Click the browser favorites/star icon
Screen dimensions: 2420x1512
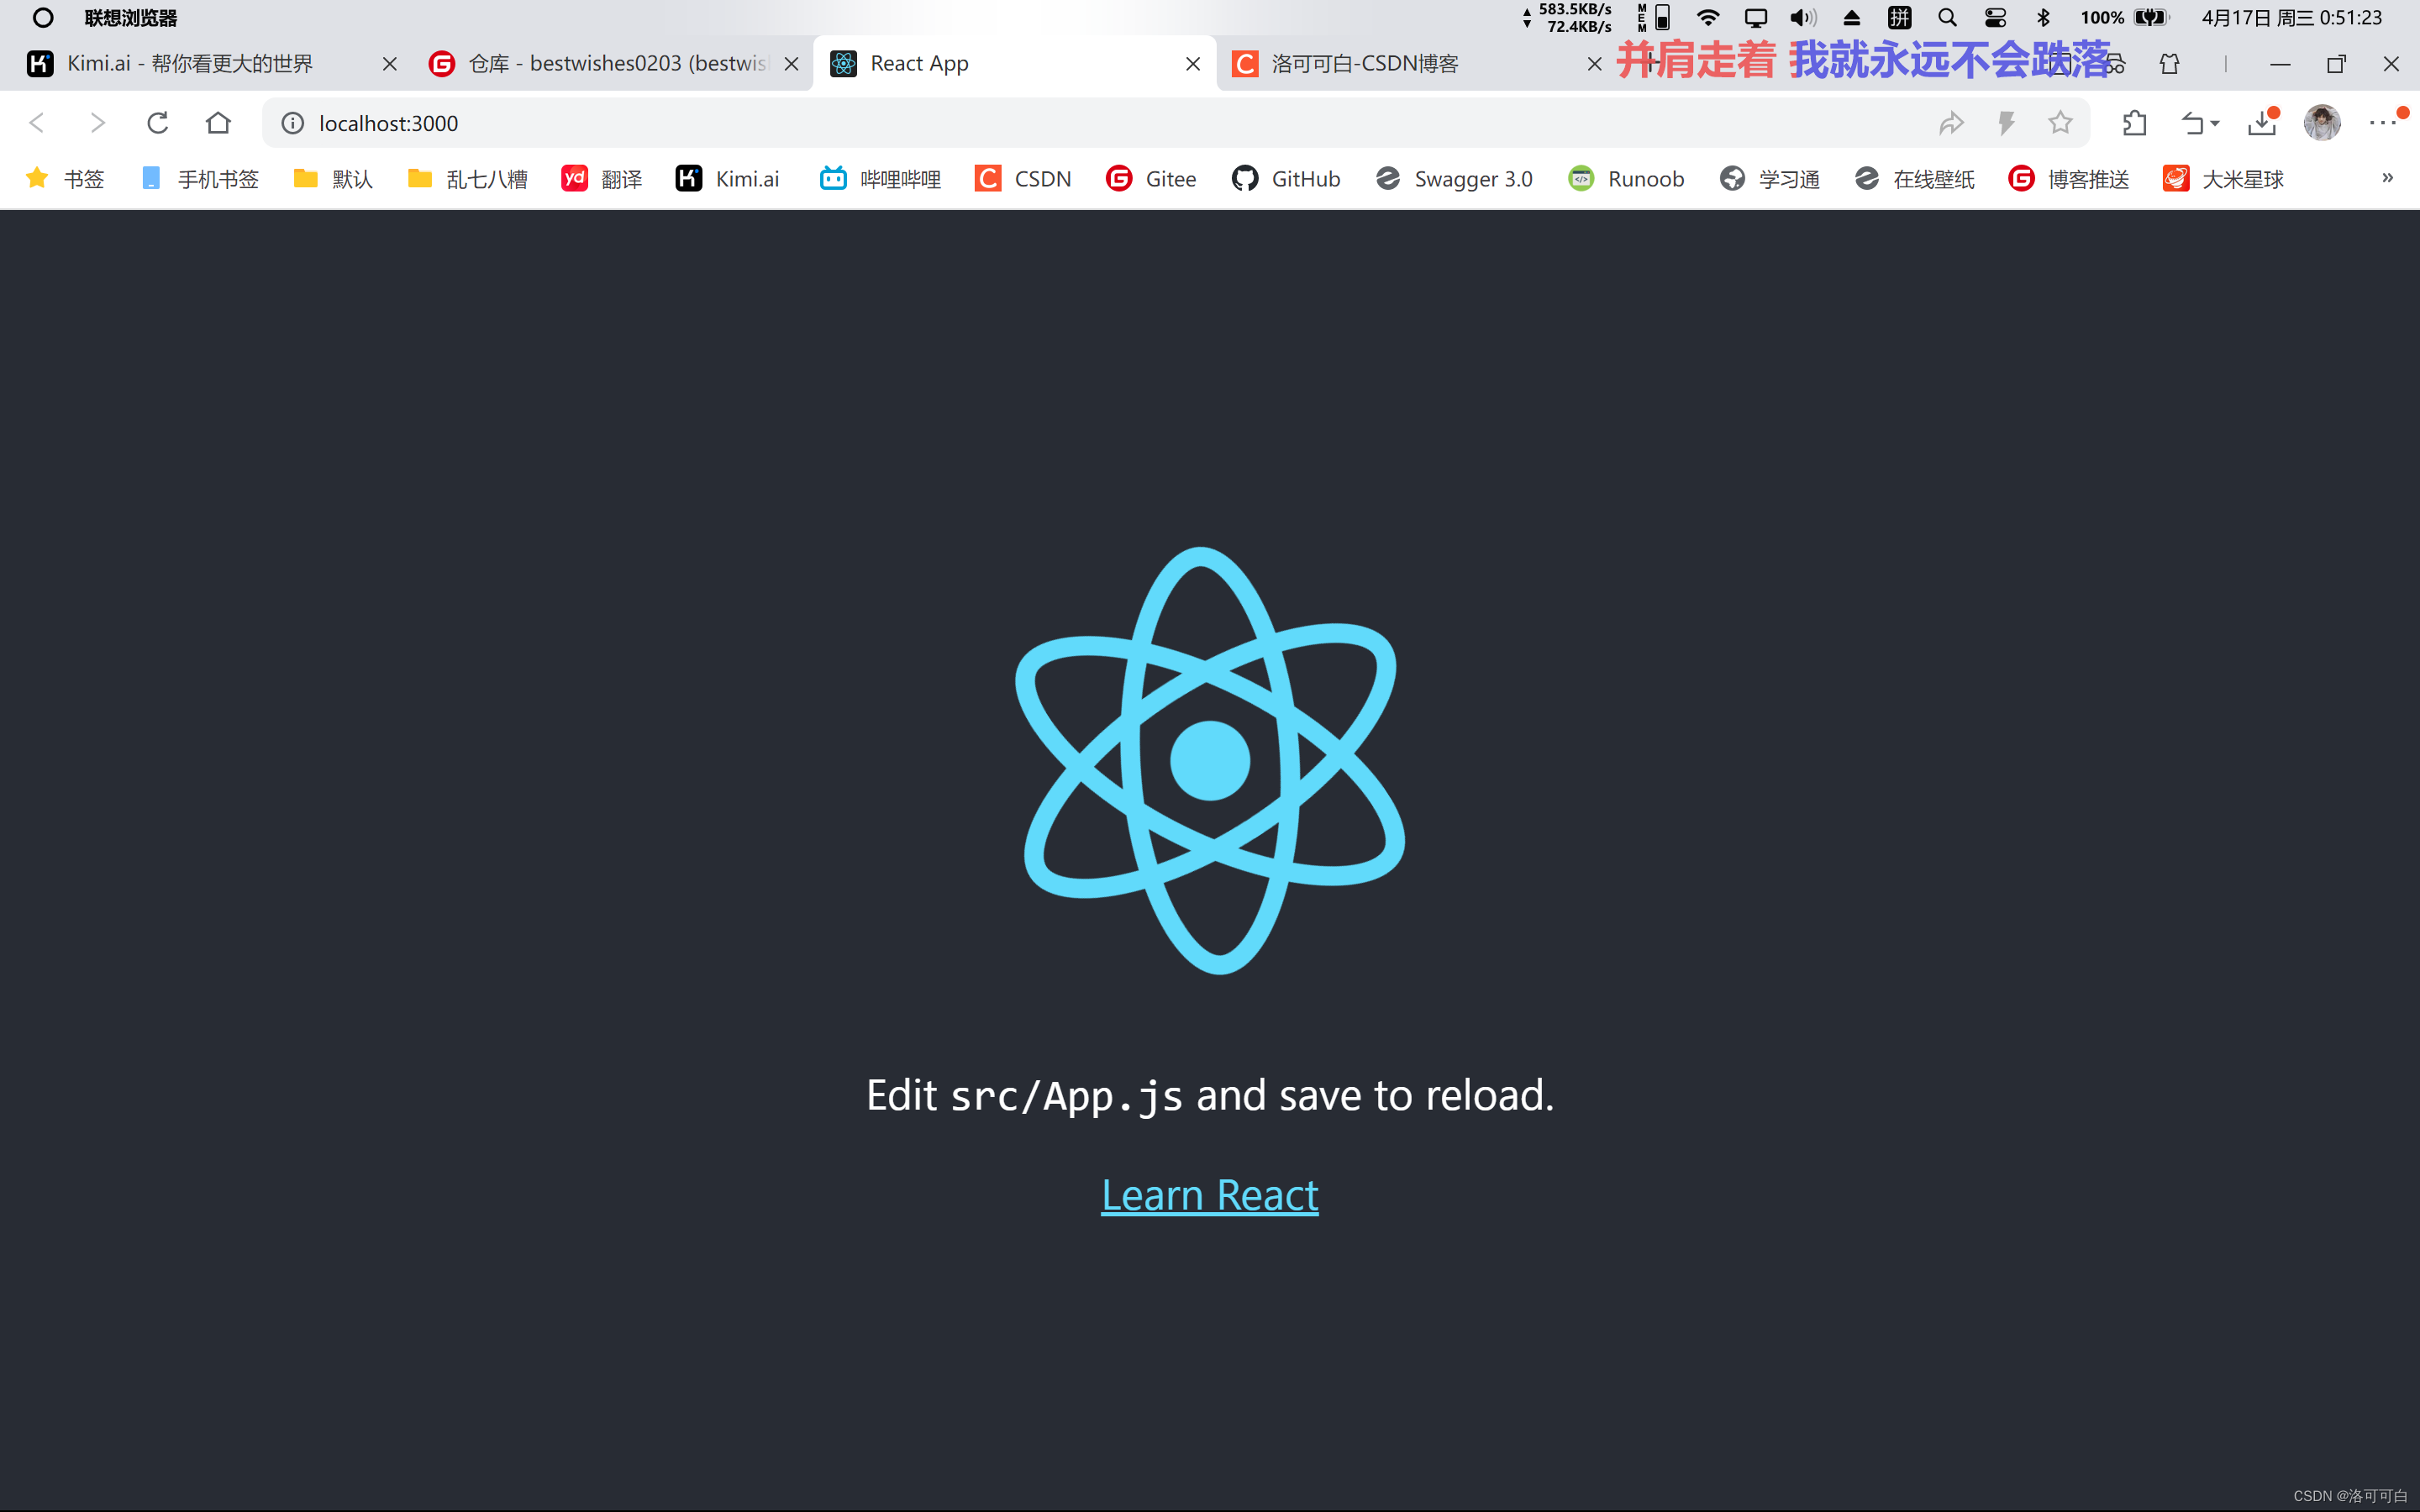click(x=2061, y=122)
